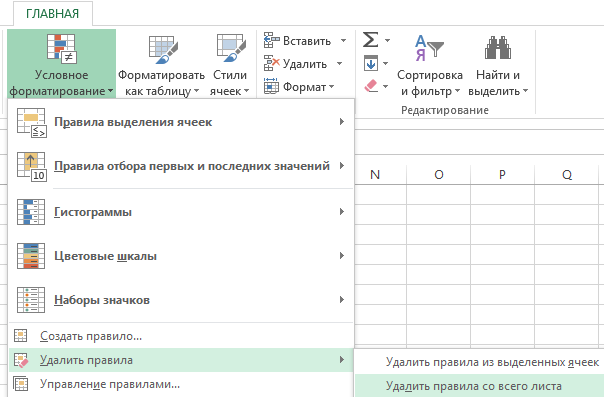Choose Создать правило... menu item
Image resolution: width=604 pixels, height=397 pixels.
tap(181, 336)
